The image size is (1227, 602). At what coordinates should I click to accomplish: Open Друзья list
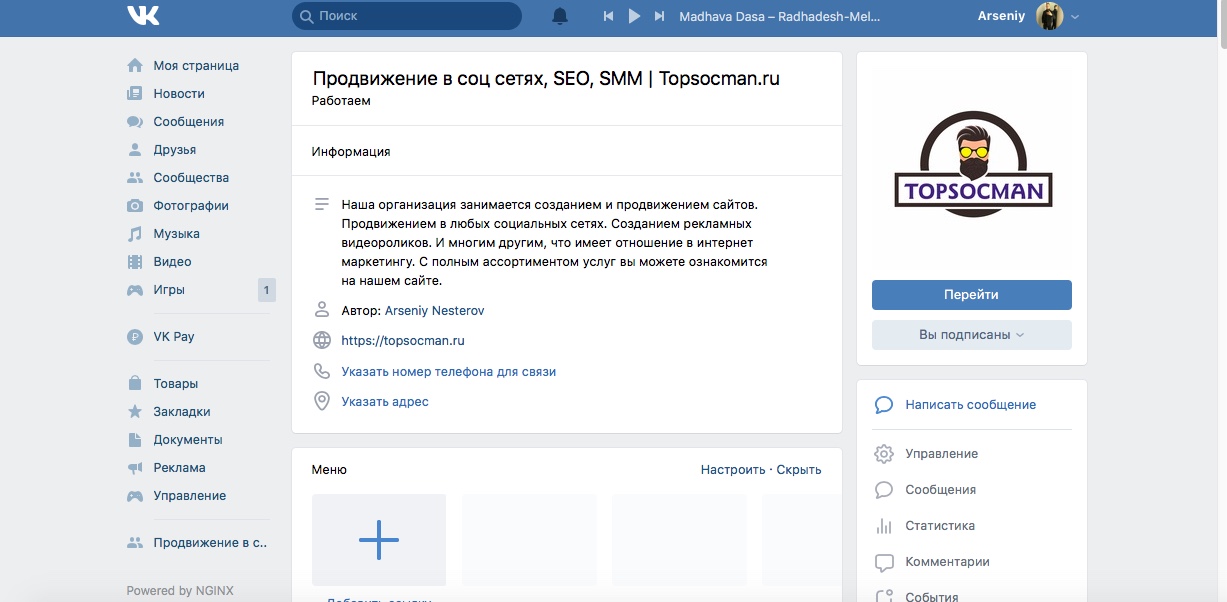click(175, 149)
